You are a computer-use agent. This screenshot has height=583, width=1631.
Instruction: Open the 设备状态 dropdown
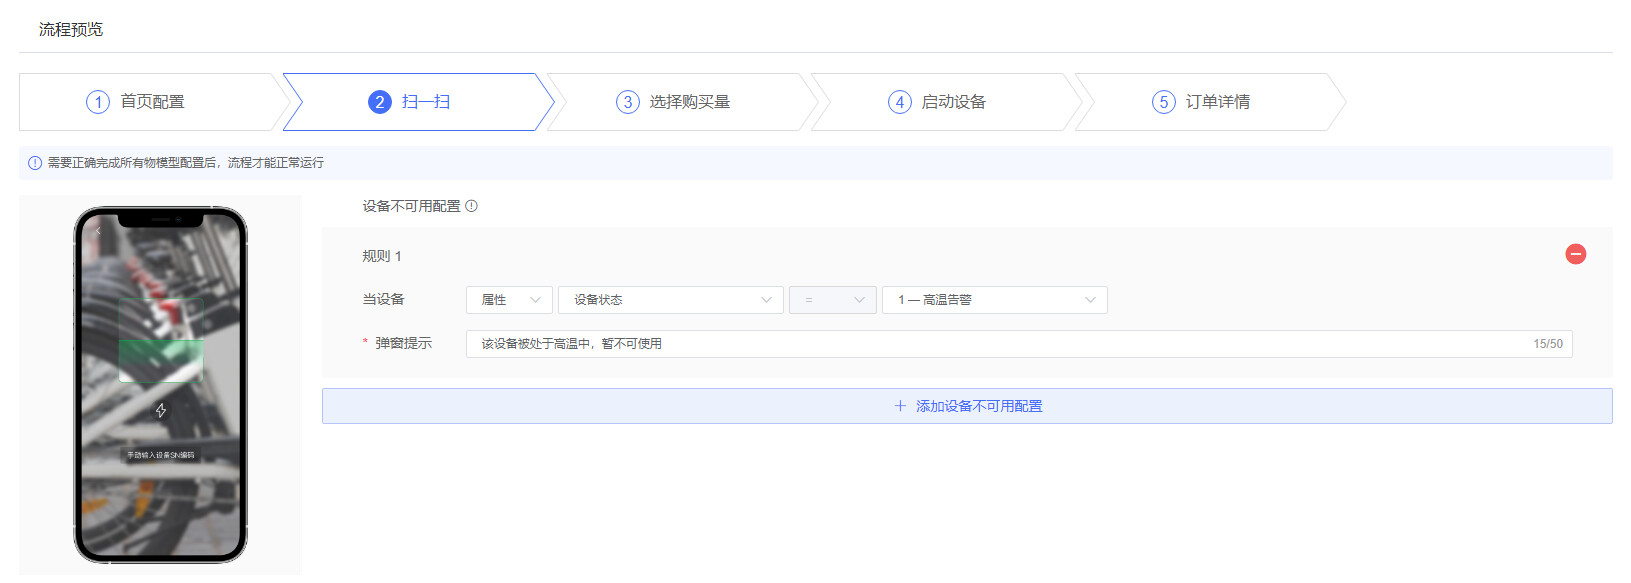(x=670, y=300)
